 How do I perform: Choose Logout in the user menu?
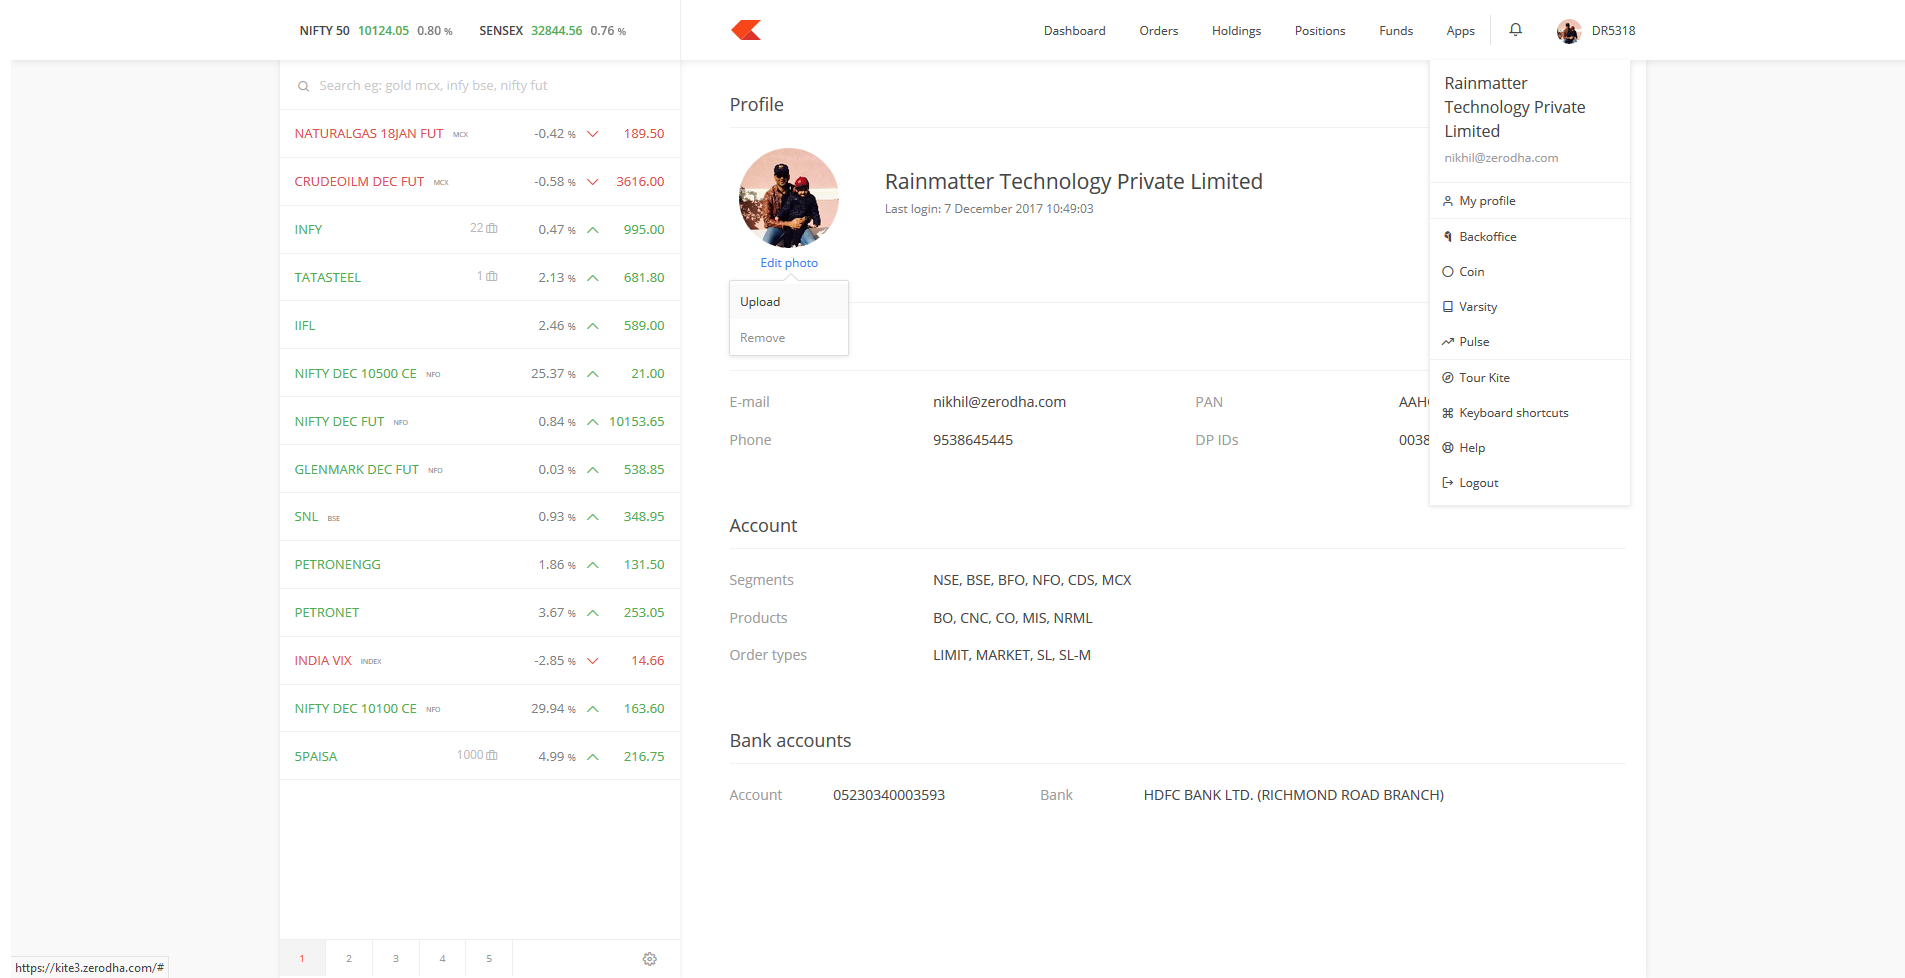point(1529,483)
